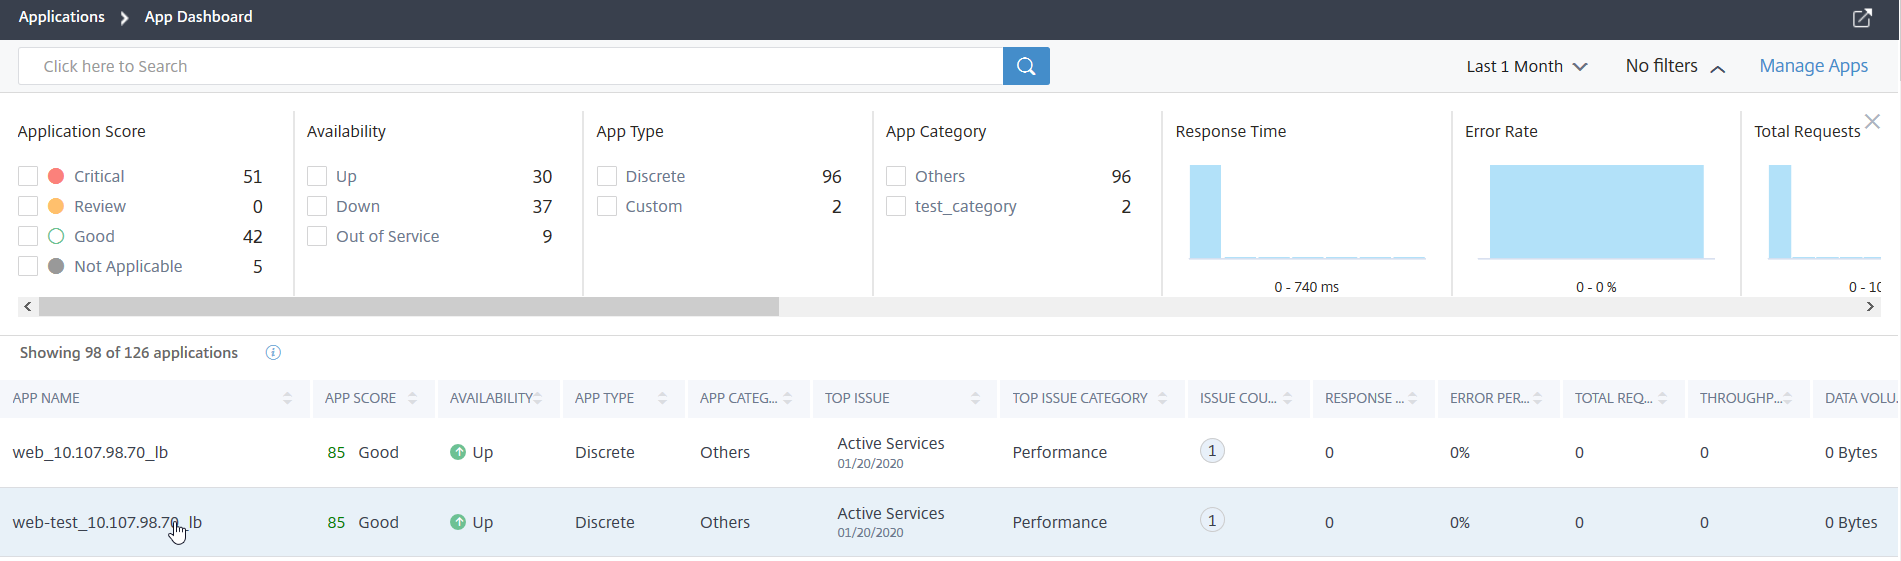Click App Dashboard breadcrumb
The width and height of the screenshot is (1901, 561).
click(198, 17)
